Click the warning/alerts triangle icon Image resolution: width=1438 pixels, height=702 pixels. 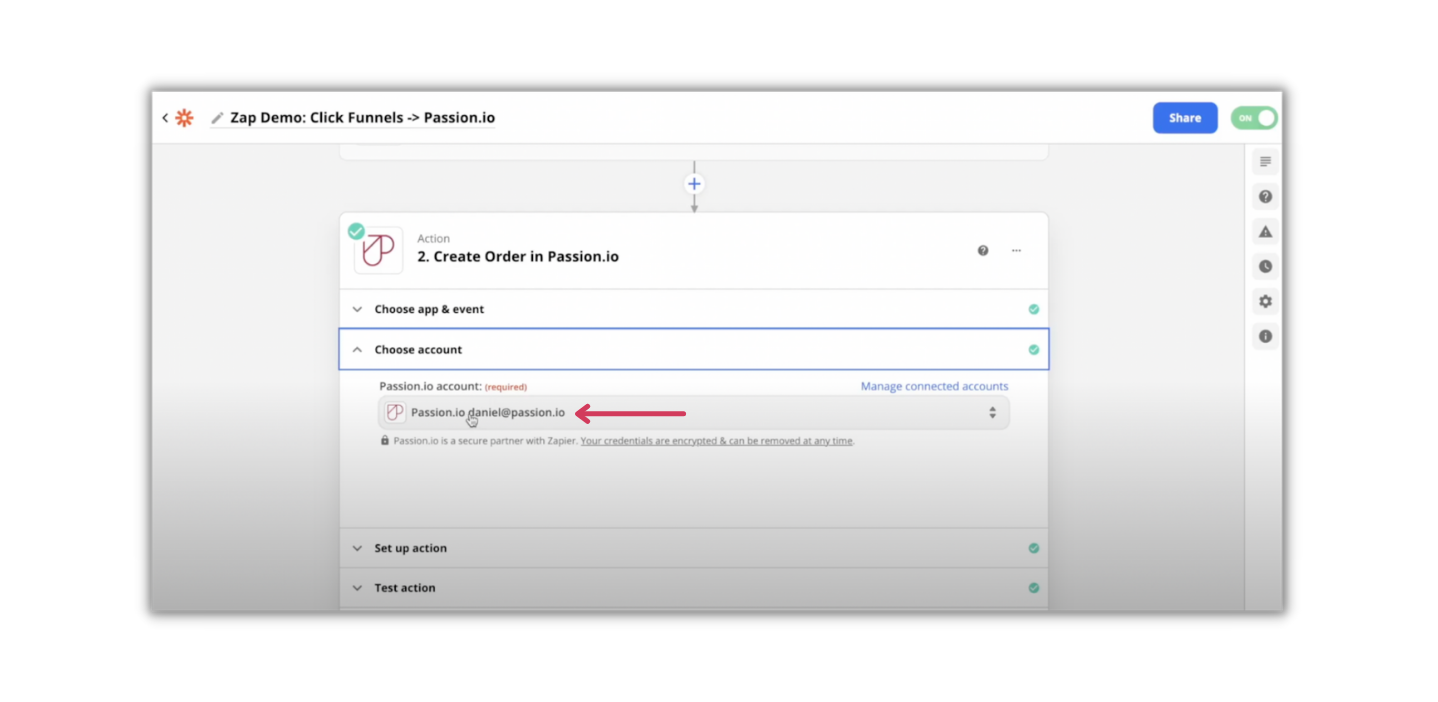point(1264,231)
